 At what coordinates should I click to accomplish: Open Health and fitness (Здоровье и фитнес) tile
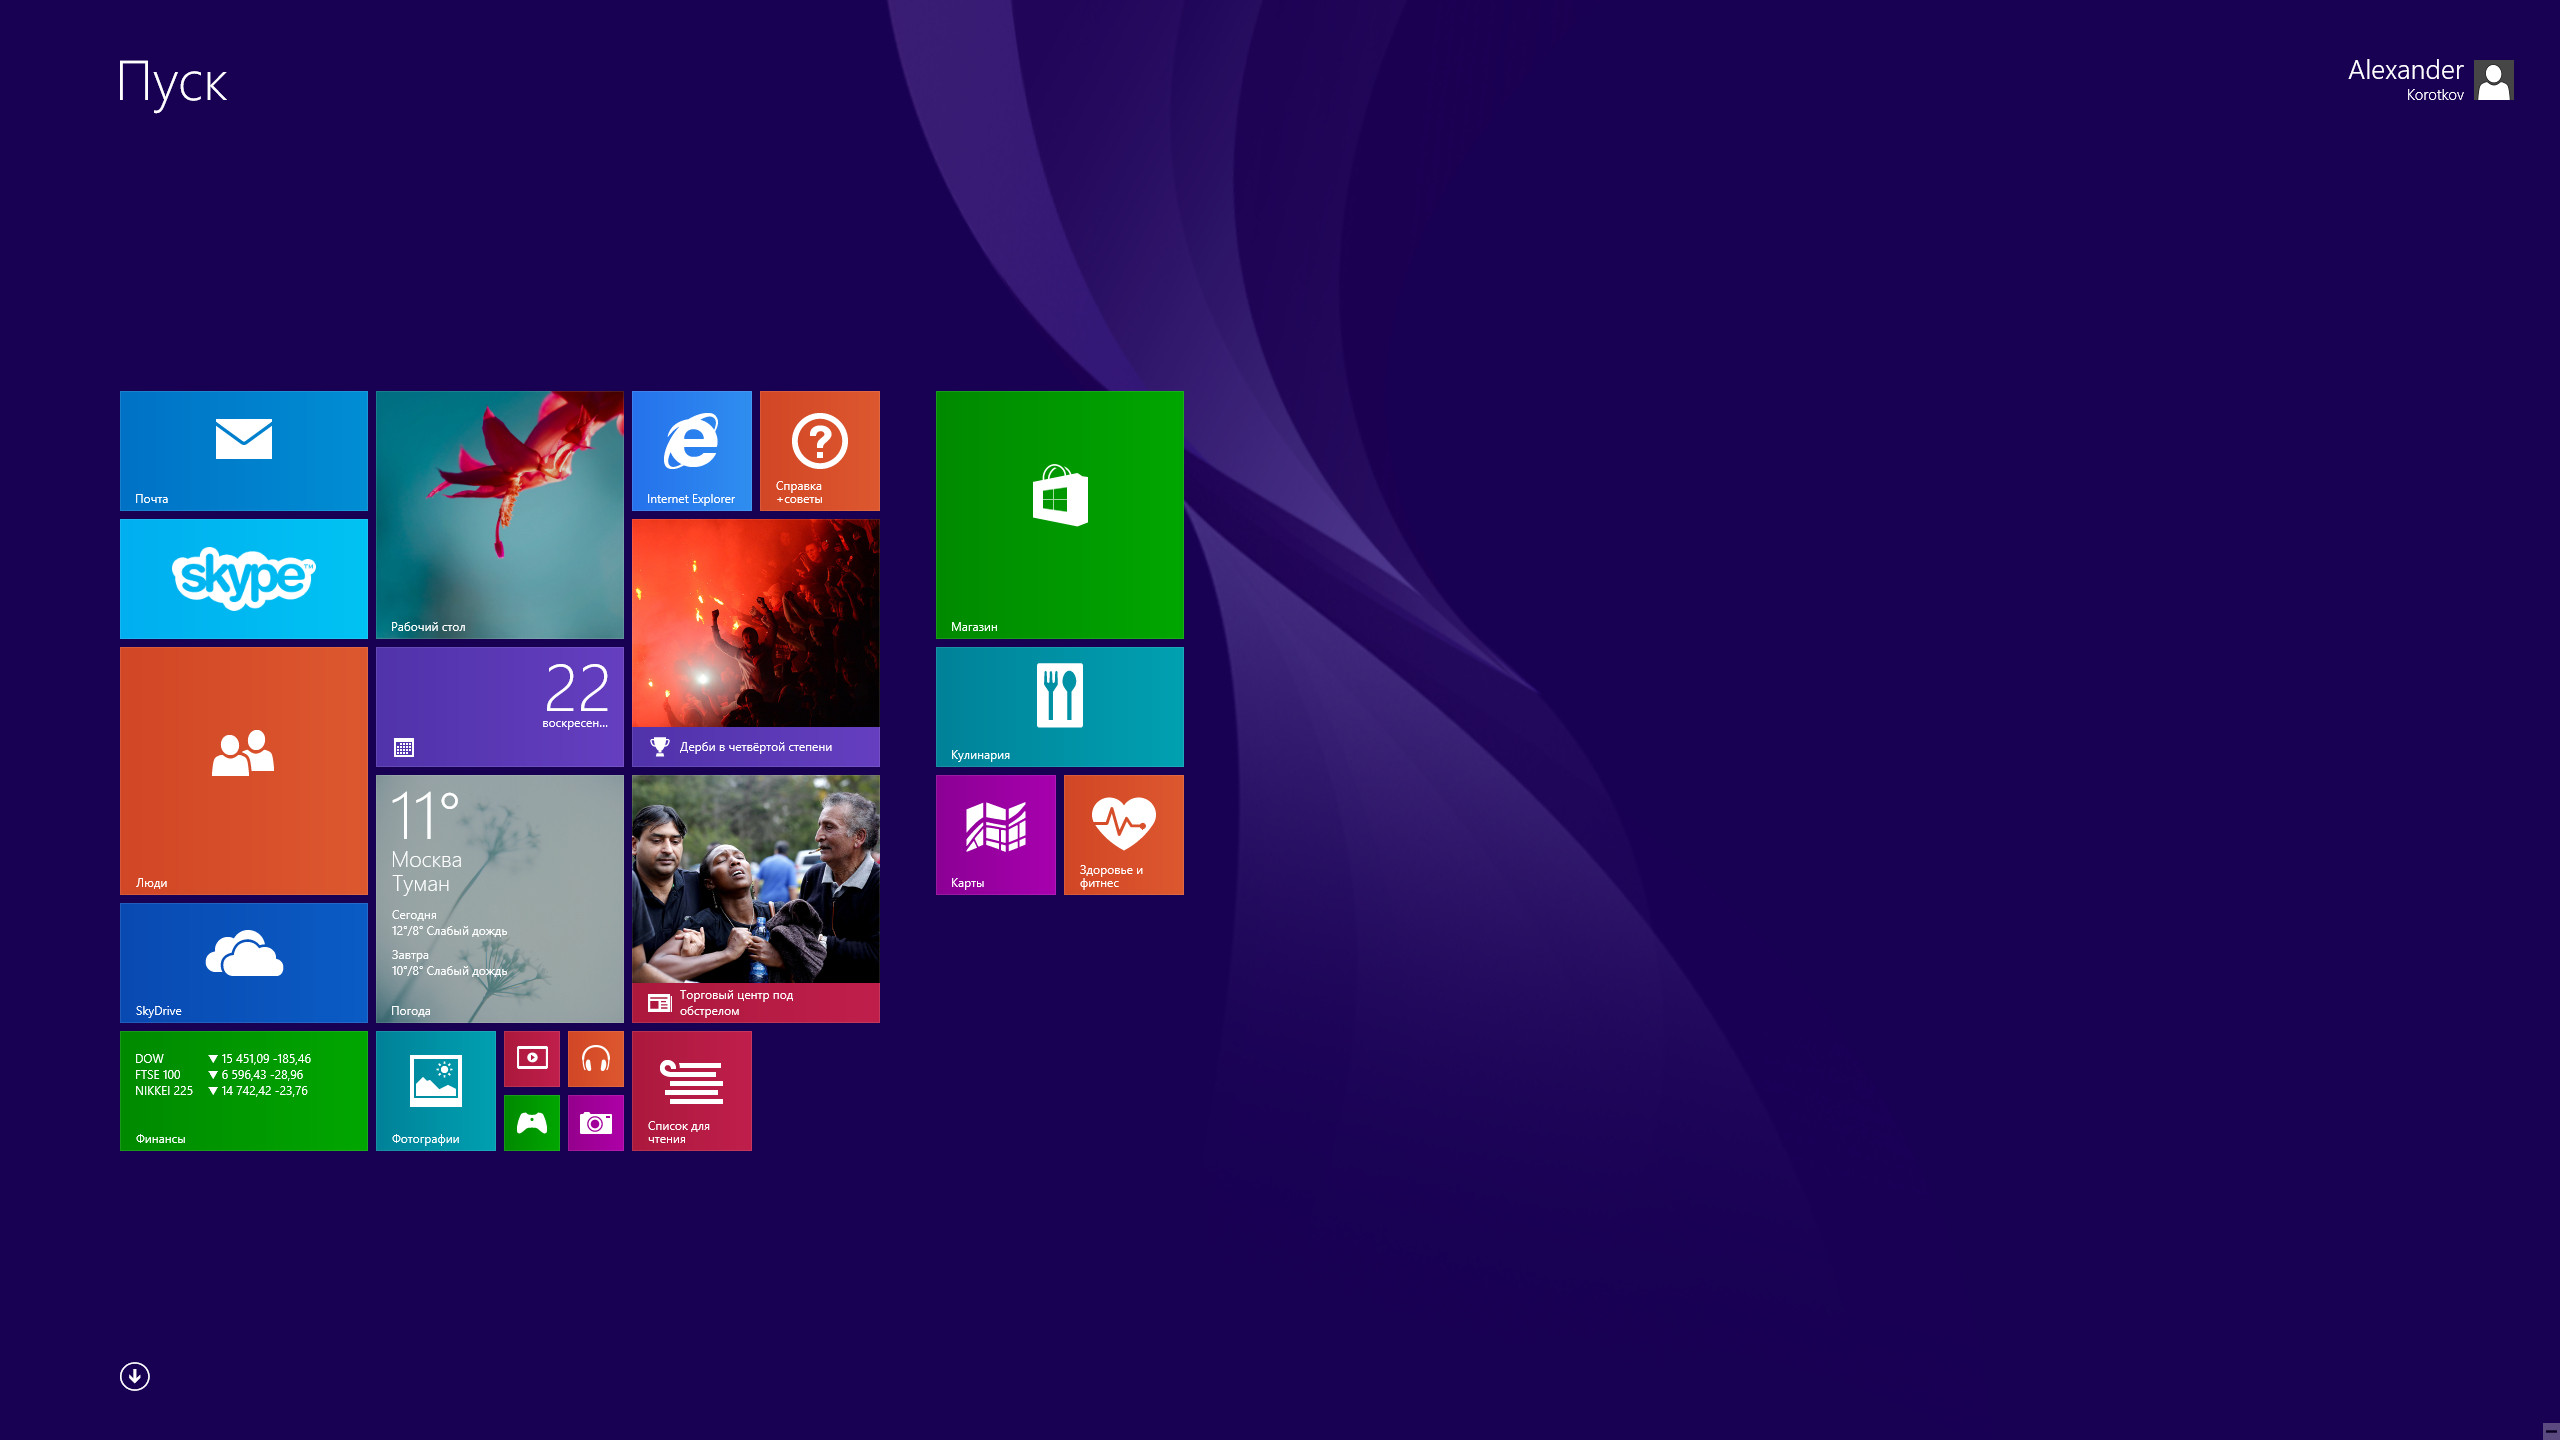(x=1123, y=834)
